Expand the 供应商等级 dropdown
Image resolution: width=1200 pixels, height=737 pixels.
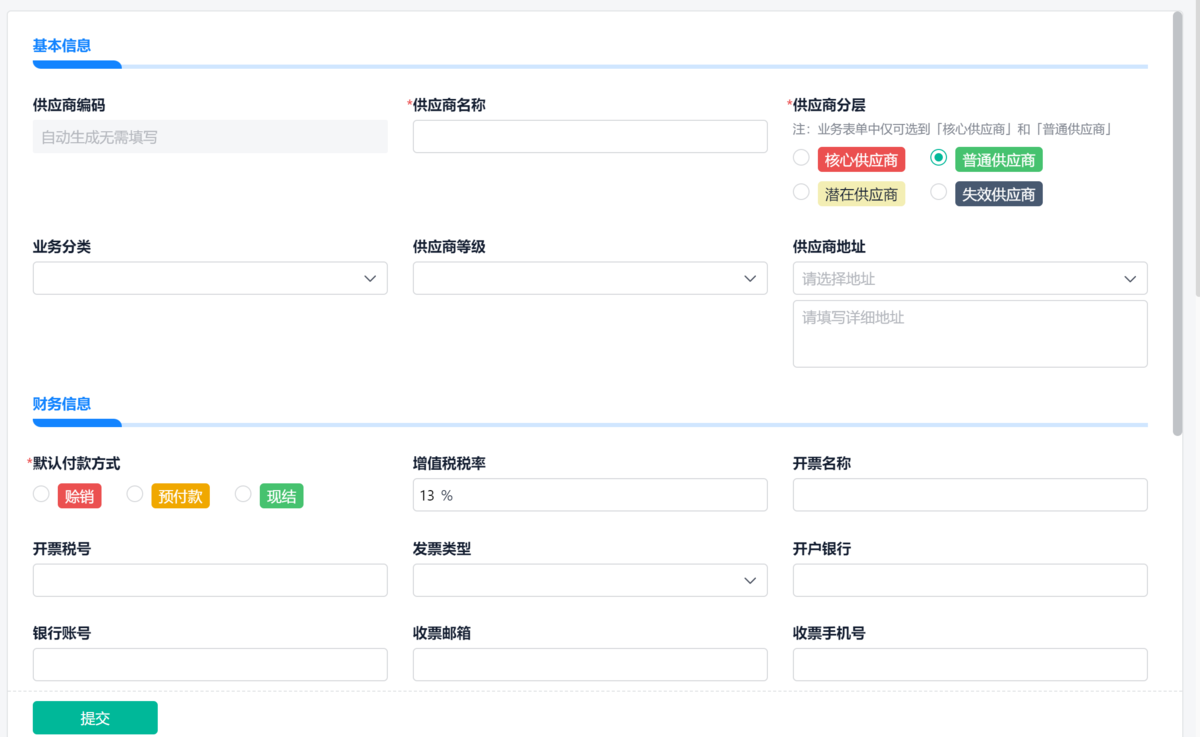pos(590,279)
